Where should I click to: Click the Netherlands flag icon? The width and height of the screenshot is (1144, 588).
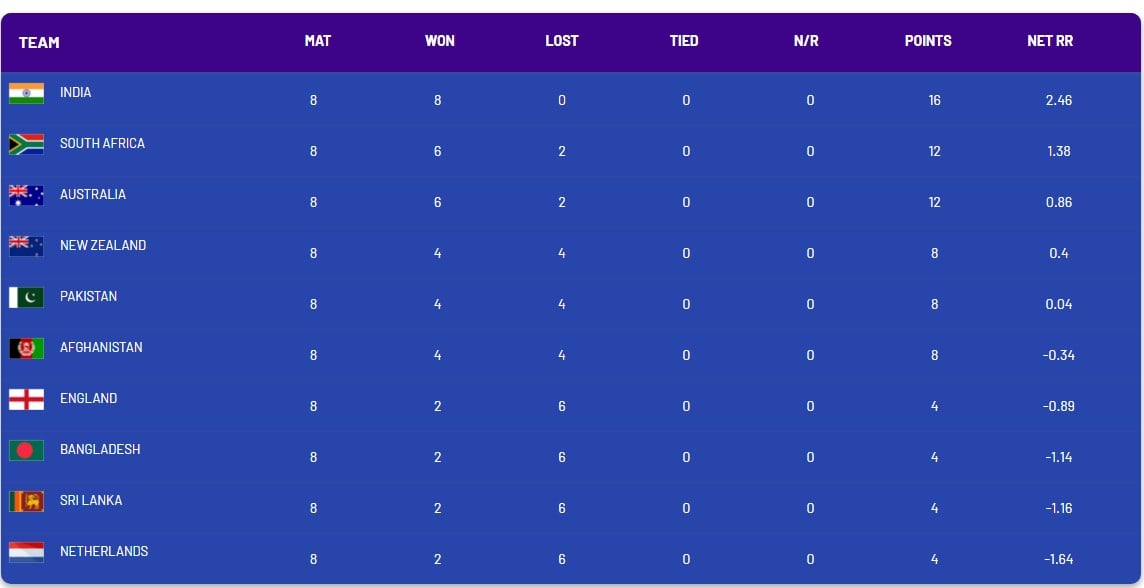pos(26,552)
